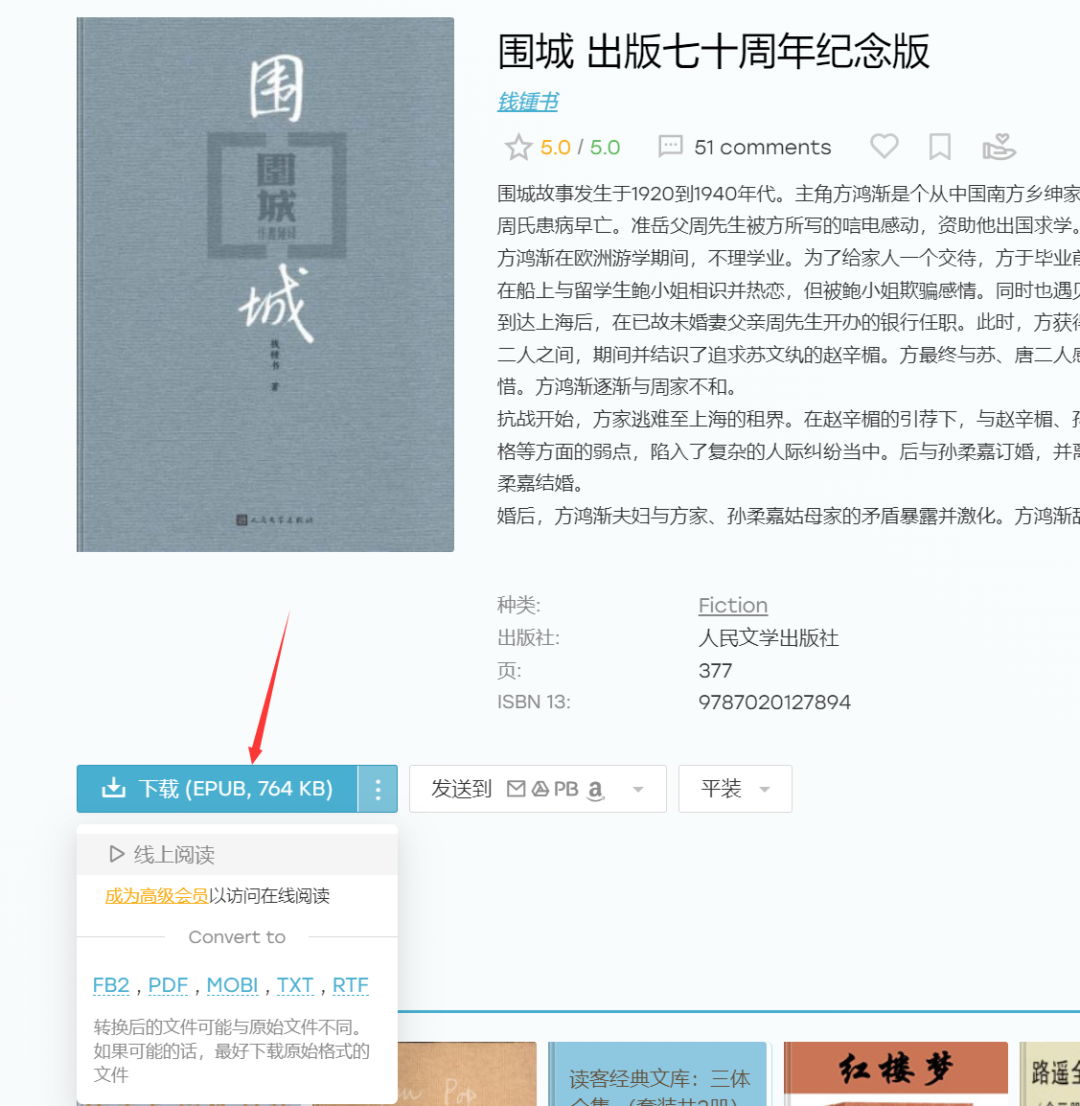1080x1106 pixels.
Task: Convert to MOBI format
Action: click(232, 985)
